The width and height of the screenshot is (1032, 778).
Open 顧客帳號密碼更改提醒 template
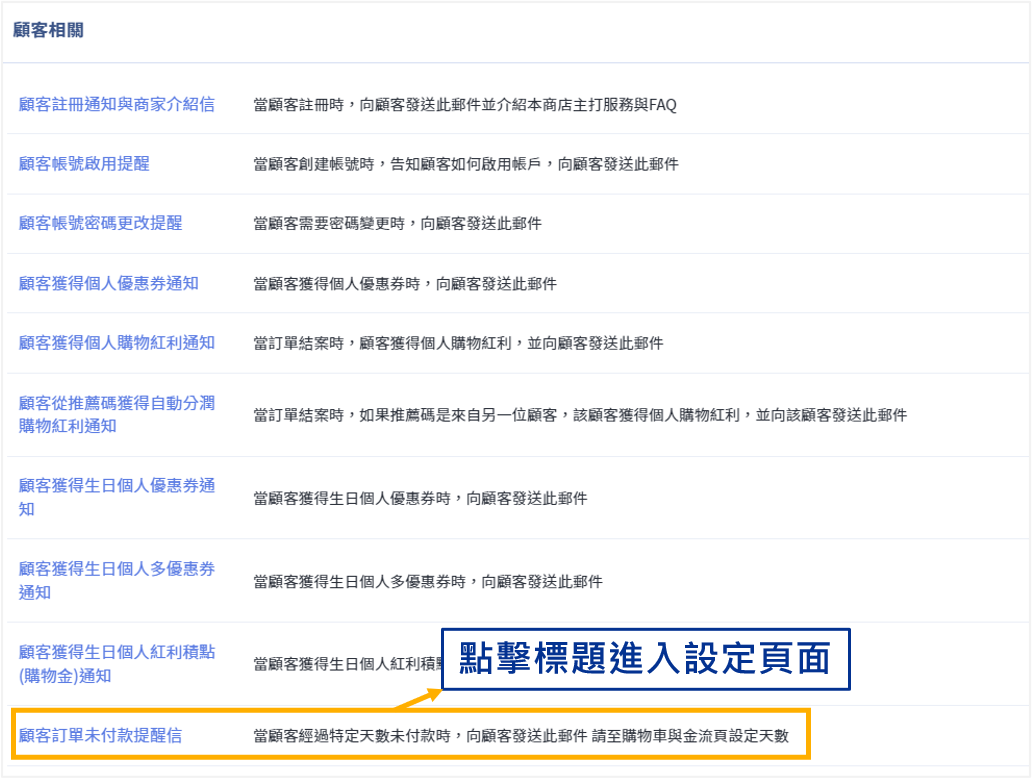point(101,223)
